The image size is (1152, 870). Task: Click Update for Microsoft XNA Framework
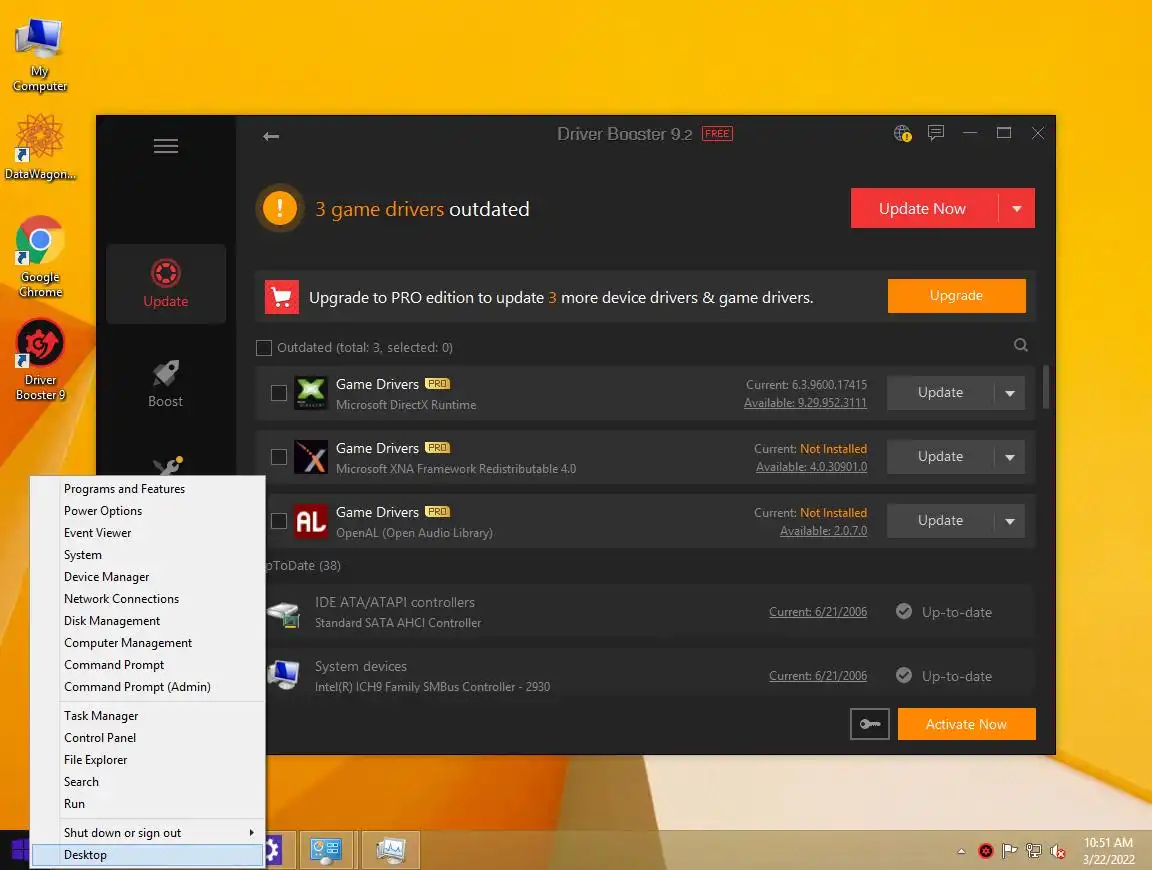pos(940,457)
